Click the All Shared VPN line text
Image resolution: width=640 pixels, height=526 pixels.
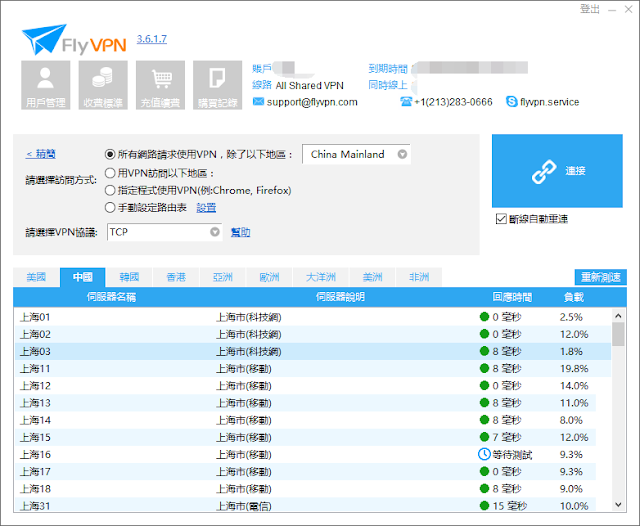tap(310, 86)
